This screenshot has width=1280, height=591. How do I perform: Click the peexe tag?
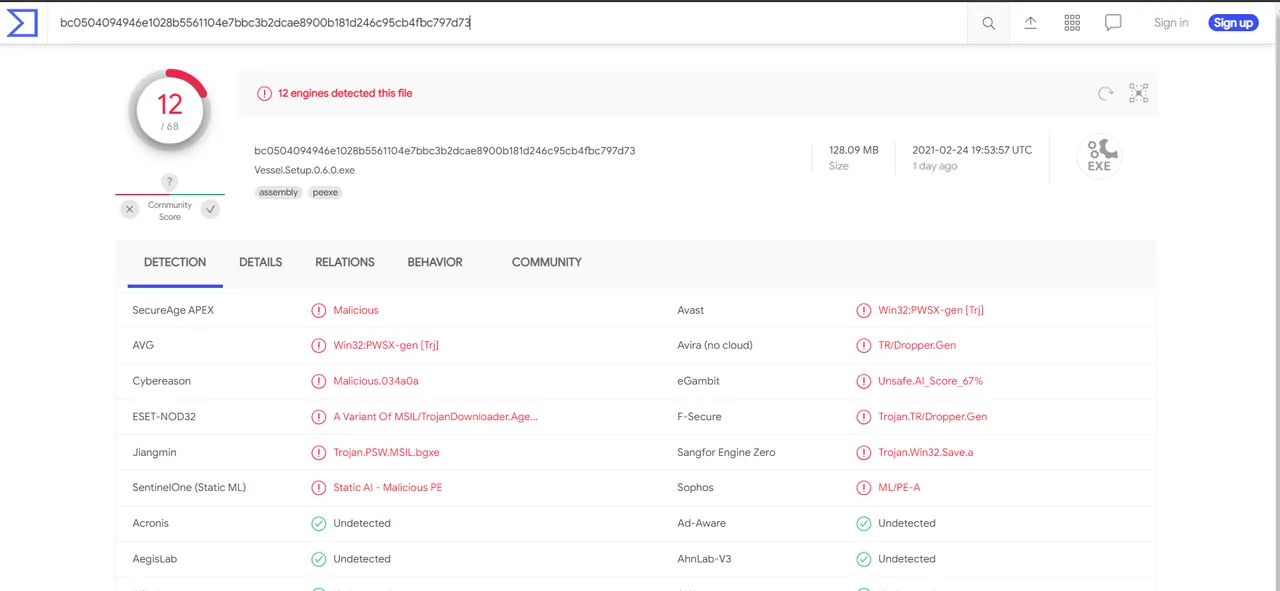pos(325,192)
